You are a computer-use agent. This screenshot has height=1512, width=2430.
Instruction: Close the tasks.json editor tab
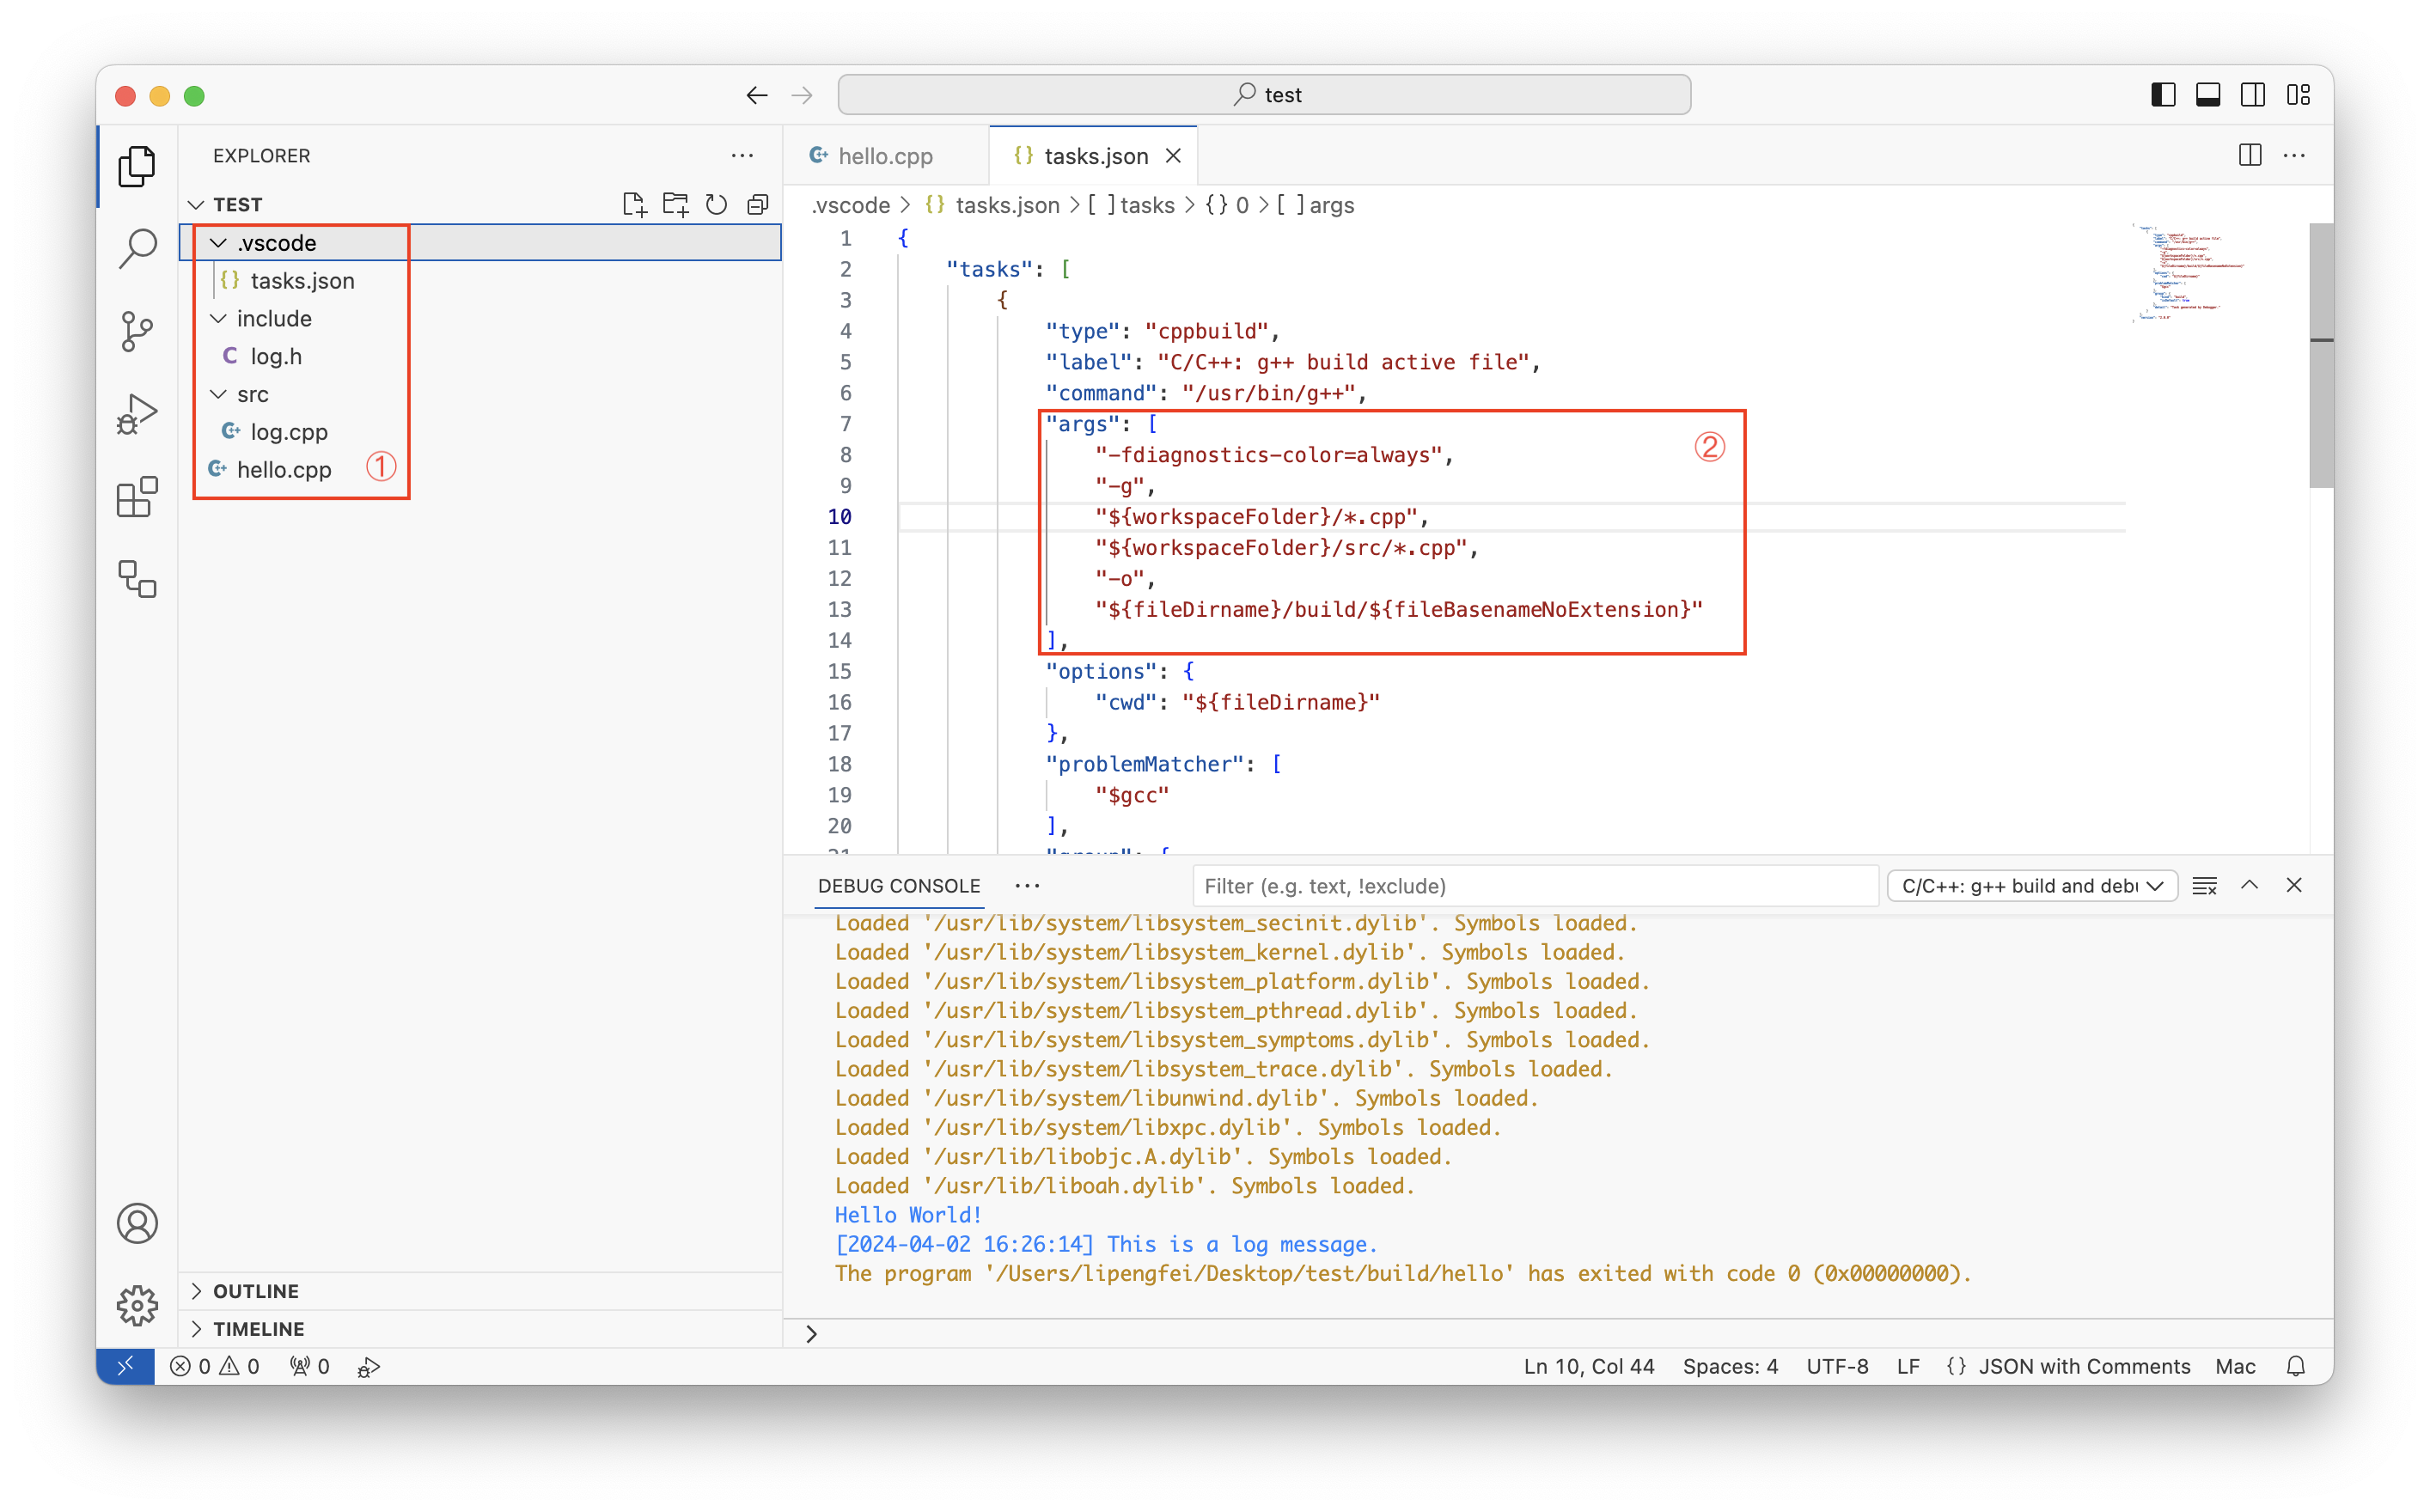click(x=1174, y=156)
